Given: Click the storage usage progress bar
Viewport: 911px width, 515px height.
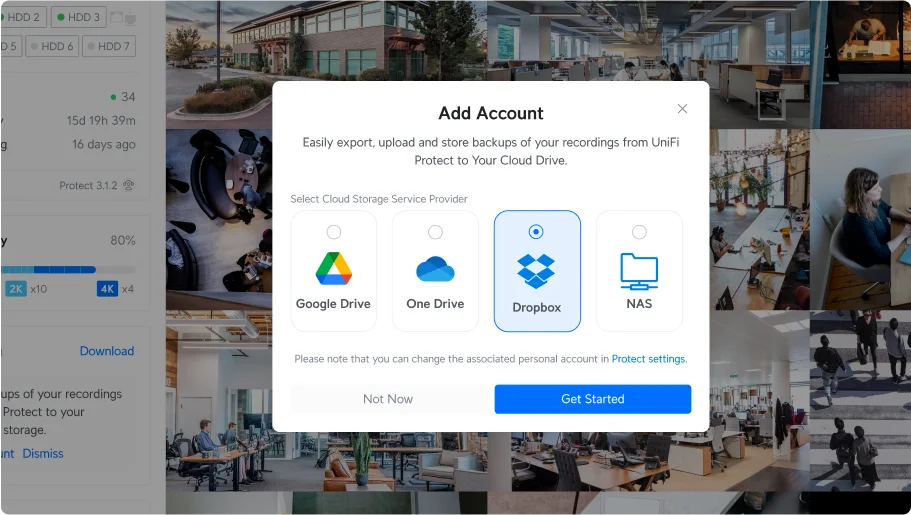Looking at the screenshot, I should pos(68,270).
